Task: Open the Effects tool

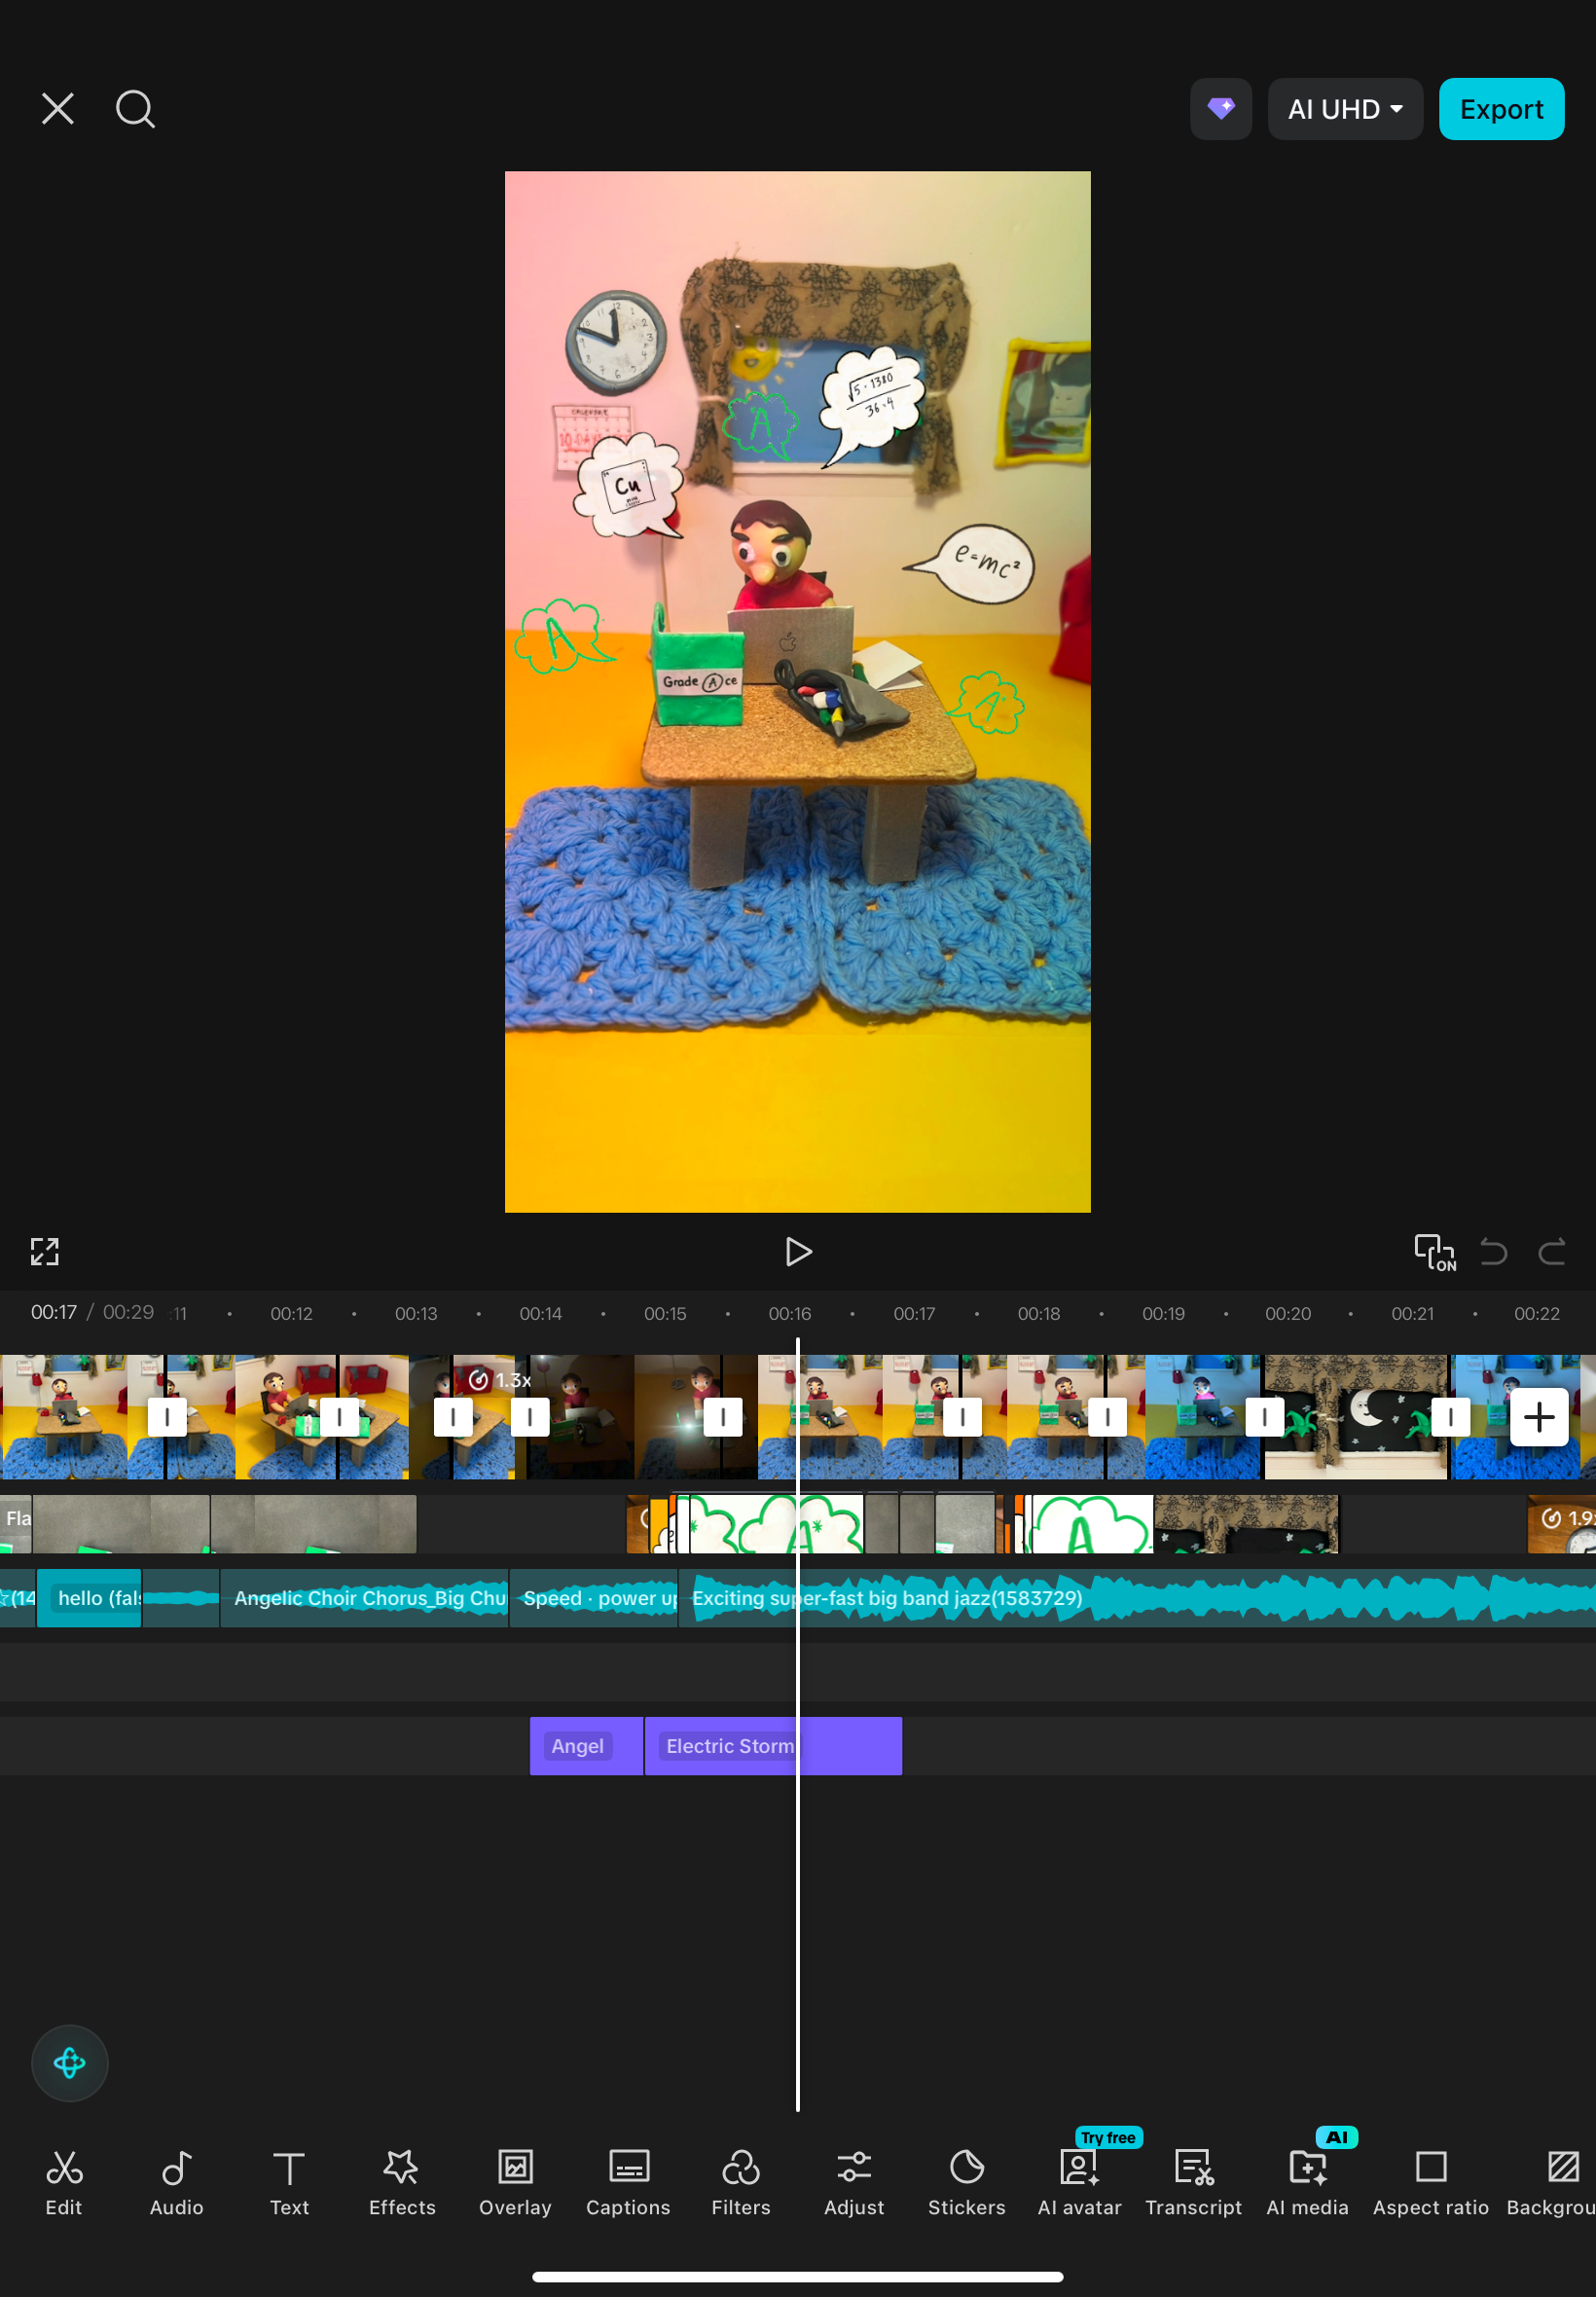Action: (x=402, y=2183)
